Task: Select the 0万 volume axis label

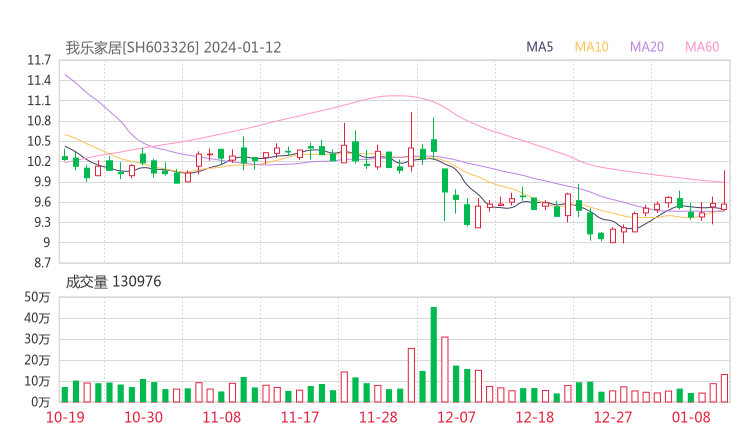Action: coord(41,402)
